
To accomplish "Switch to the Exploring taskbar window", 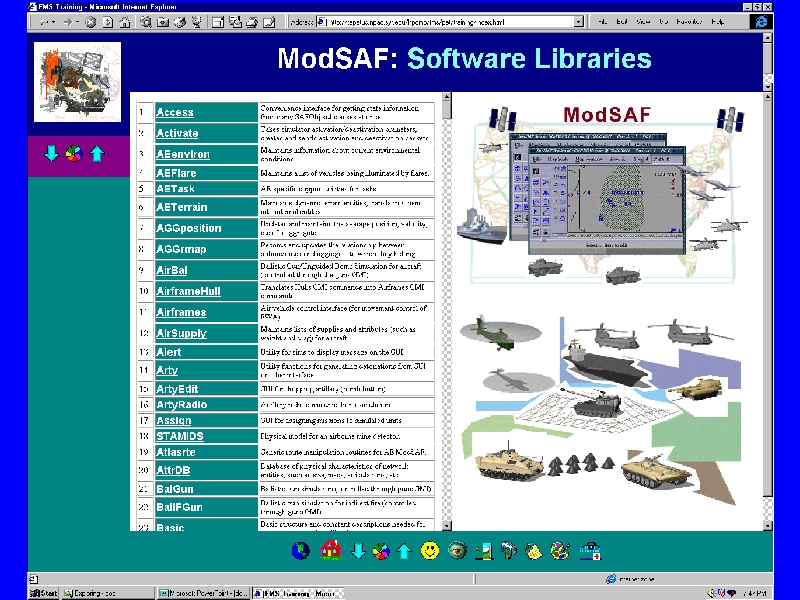I will pyautogui.click(x=108, y=593).
